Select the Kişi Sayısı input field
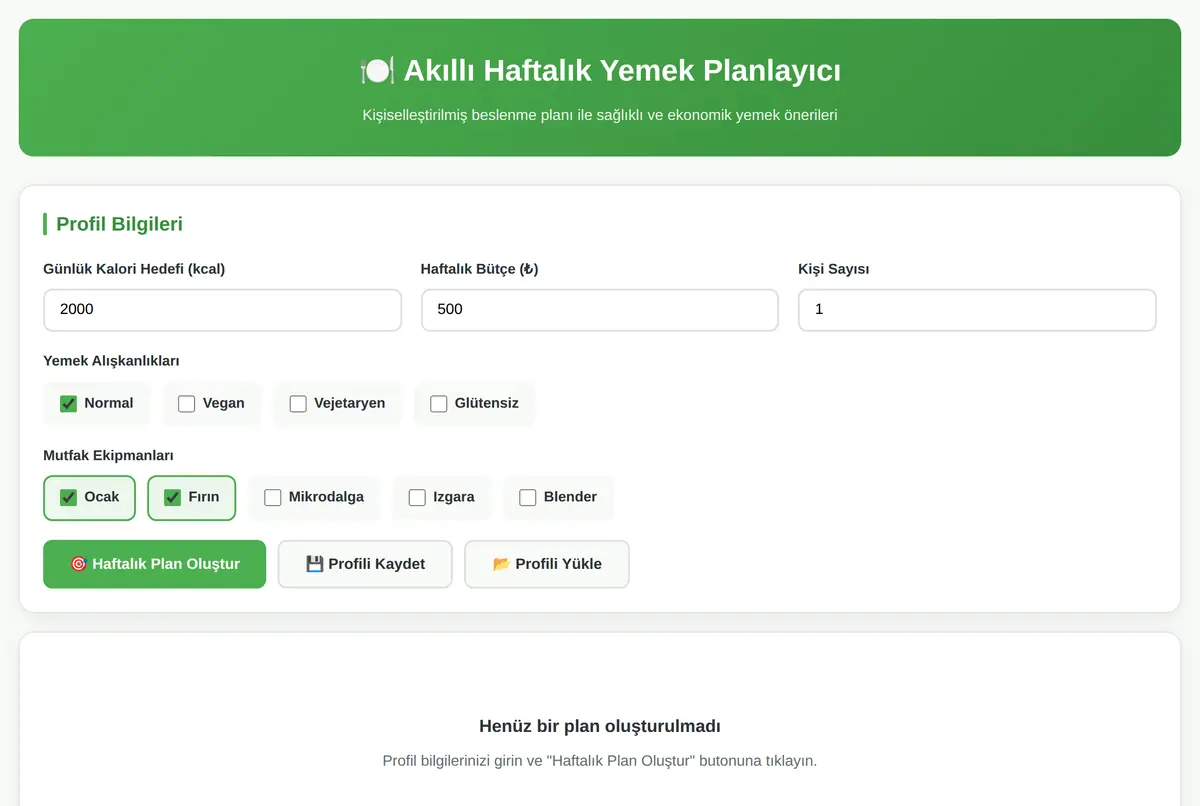The width and height of the screenshot is (1200, 806). pyautogui.click(x=977, y=310)
